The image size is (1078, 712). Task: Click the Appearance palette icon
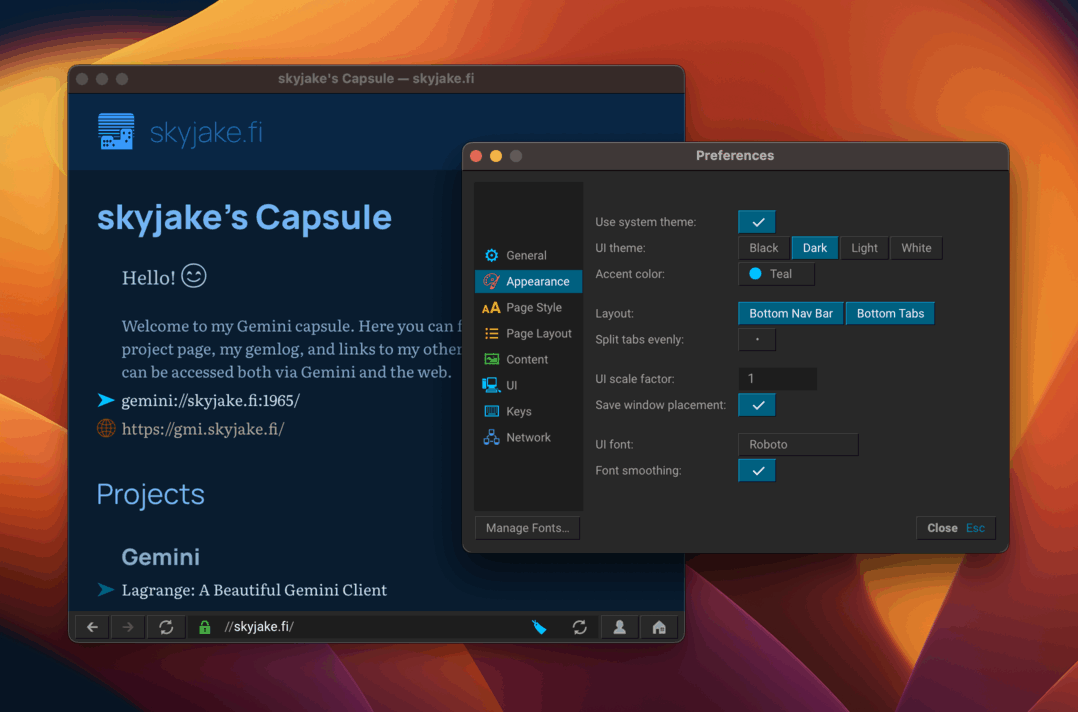click(x=491, y=281)
